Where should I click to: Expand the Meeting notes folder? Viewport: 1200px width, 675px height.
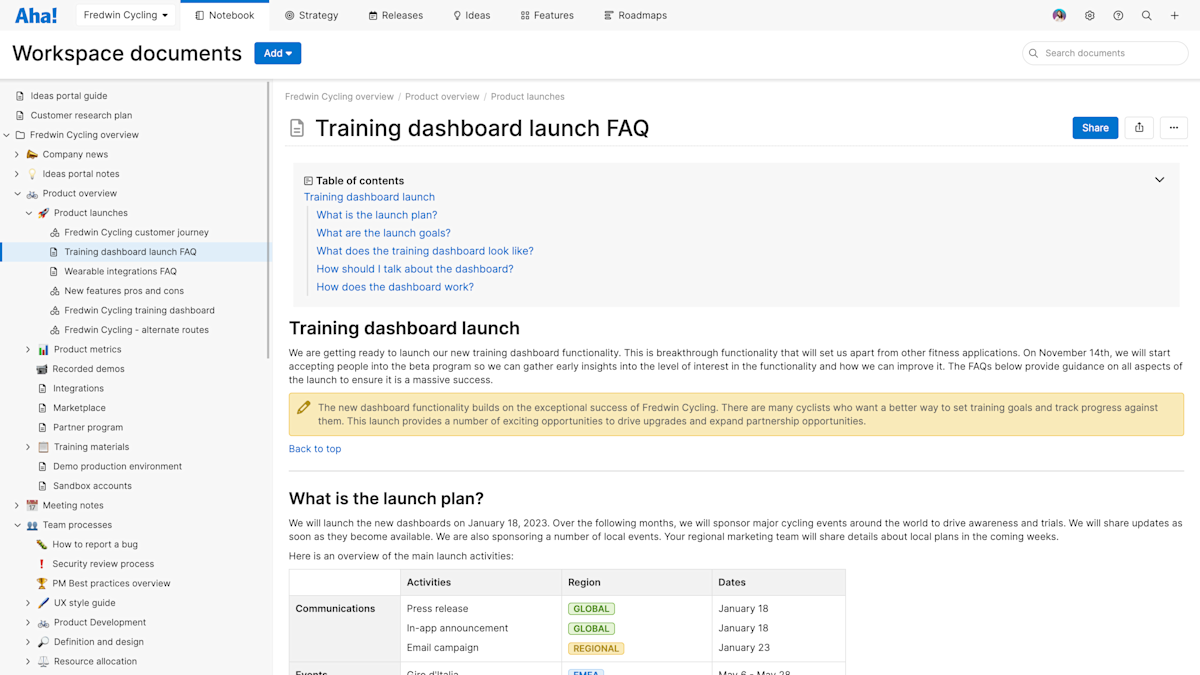[x=17, y=505]
